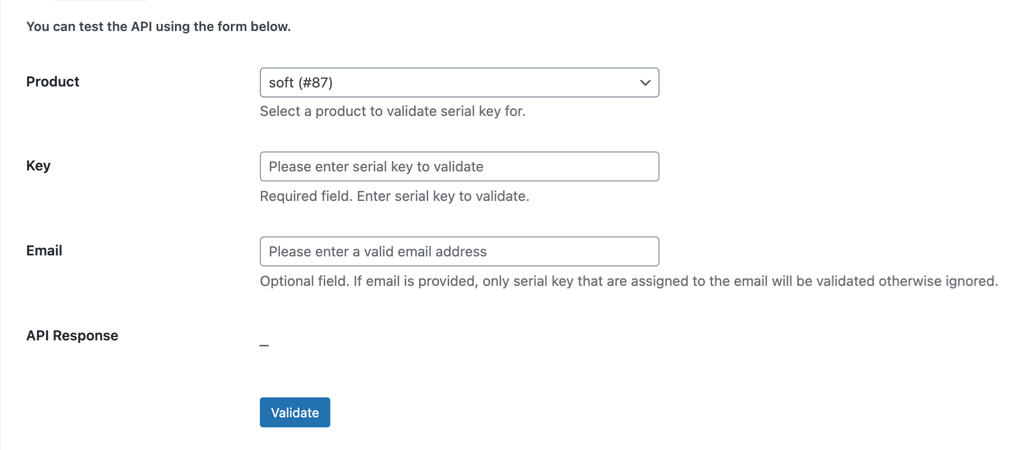This screenshot has width=1029, height=450.
Task: Click the 'Optional field' hint under Email
Action: tap(629, 281)
